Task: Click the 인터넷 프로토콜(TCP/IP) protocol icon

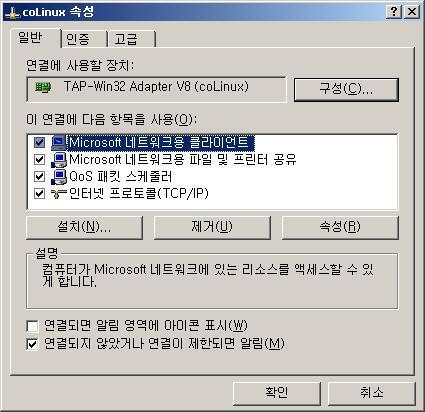Action: click(59, 193)
